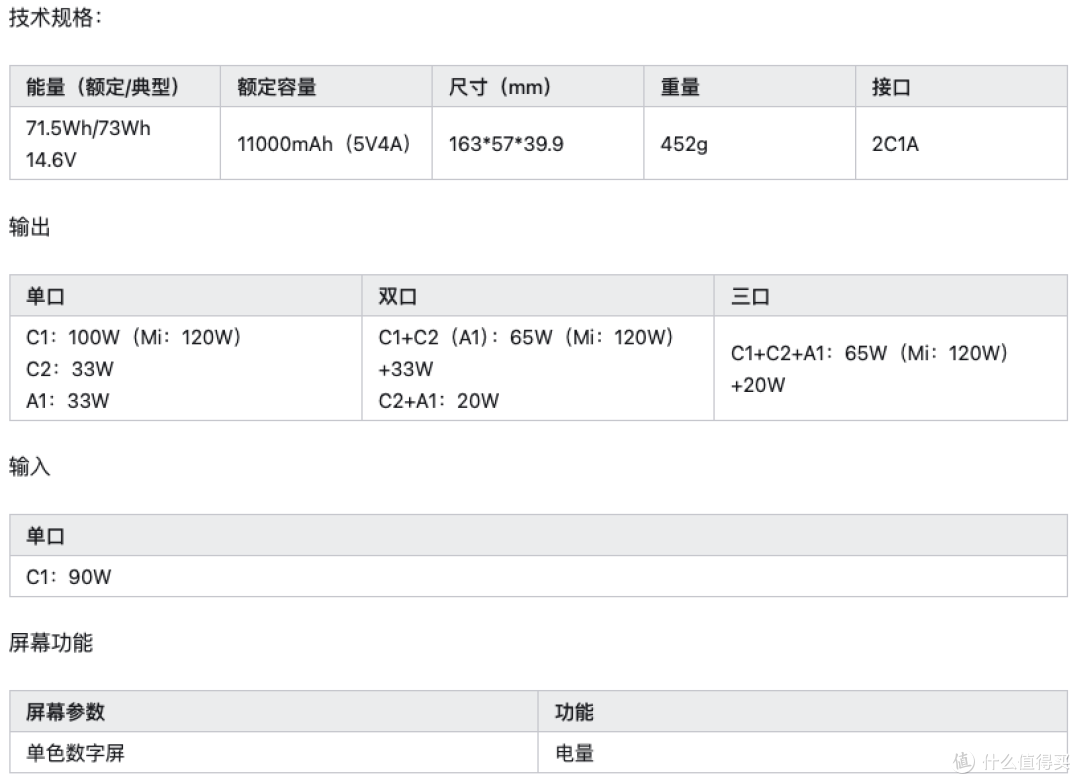This screenshot has width=1080, height=784.
Task: Select the A1: 33W line
Action: [68, 401]
